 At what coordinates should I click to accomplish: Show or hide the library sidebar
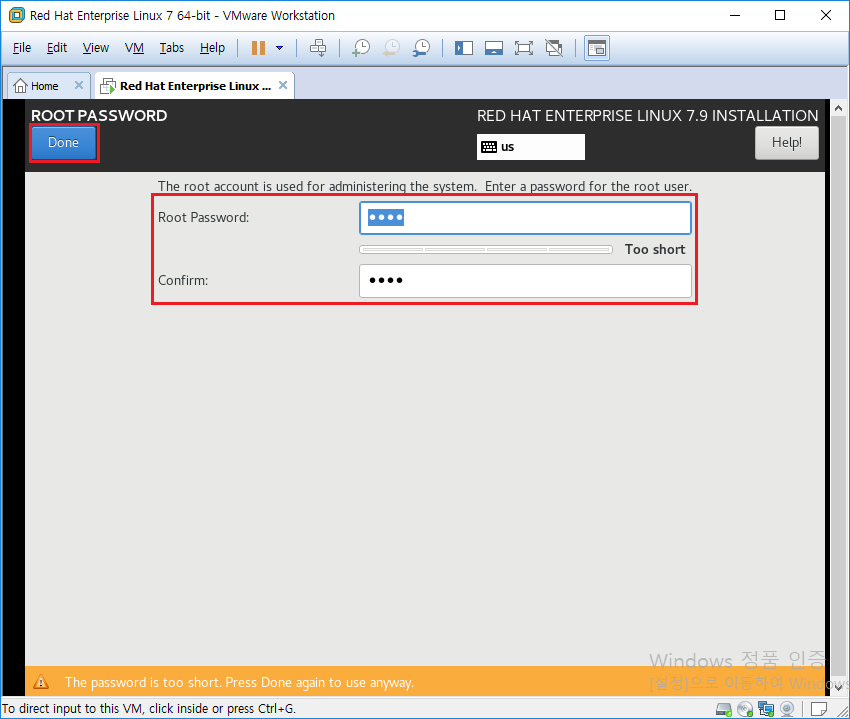[463, 48]
